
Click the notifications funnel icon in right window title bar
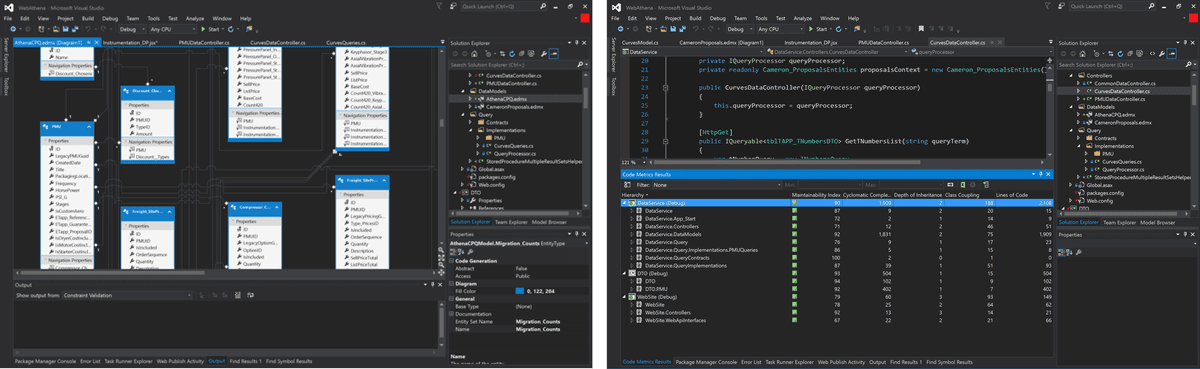(1047, 6)
